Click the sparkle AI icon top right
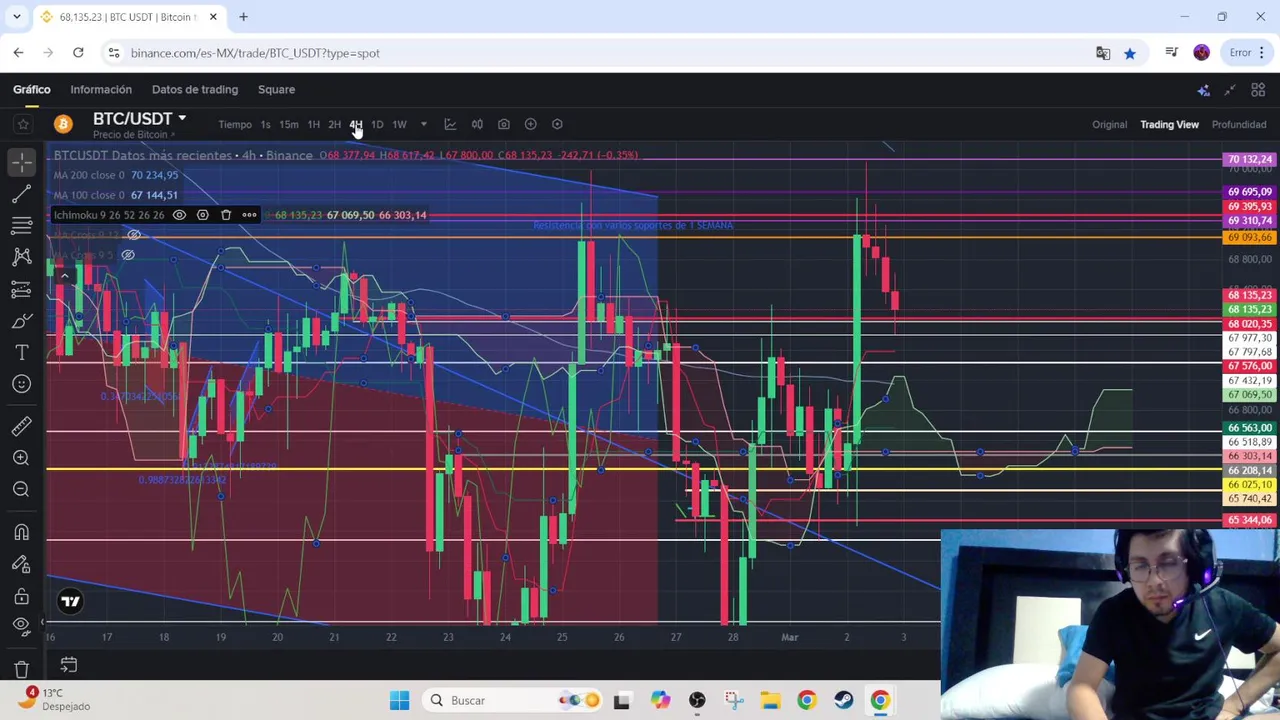This screenshot has width=1280, height=720. 1204,90
